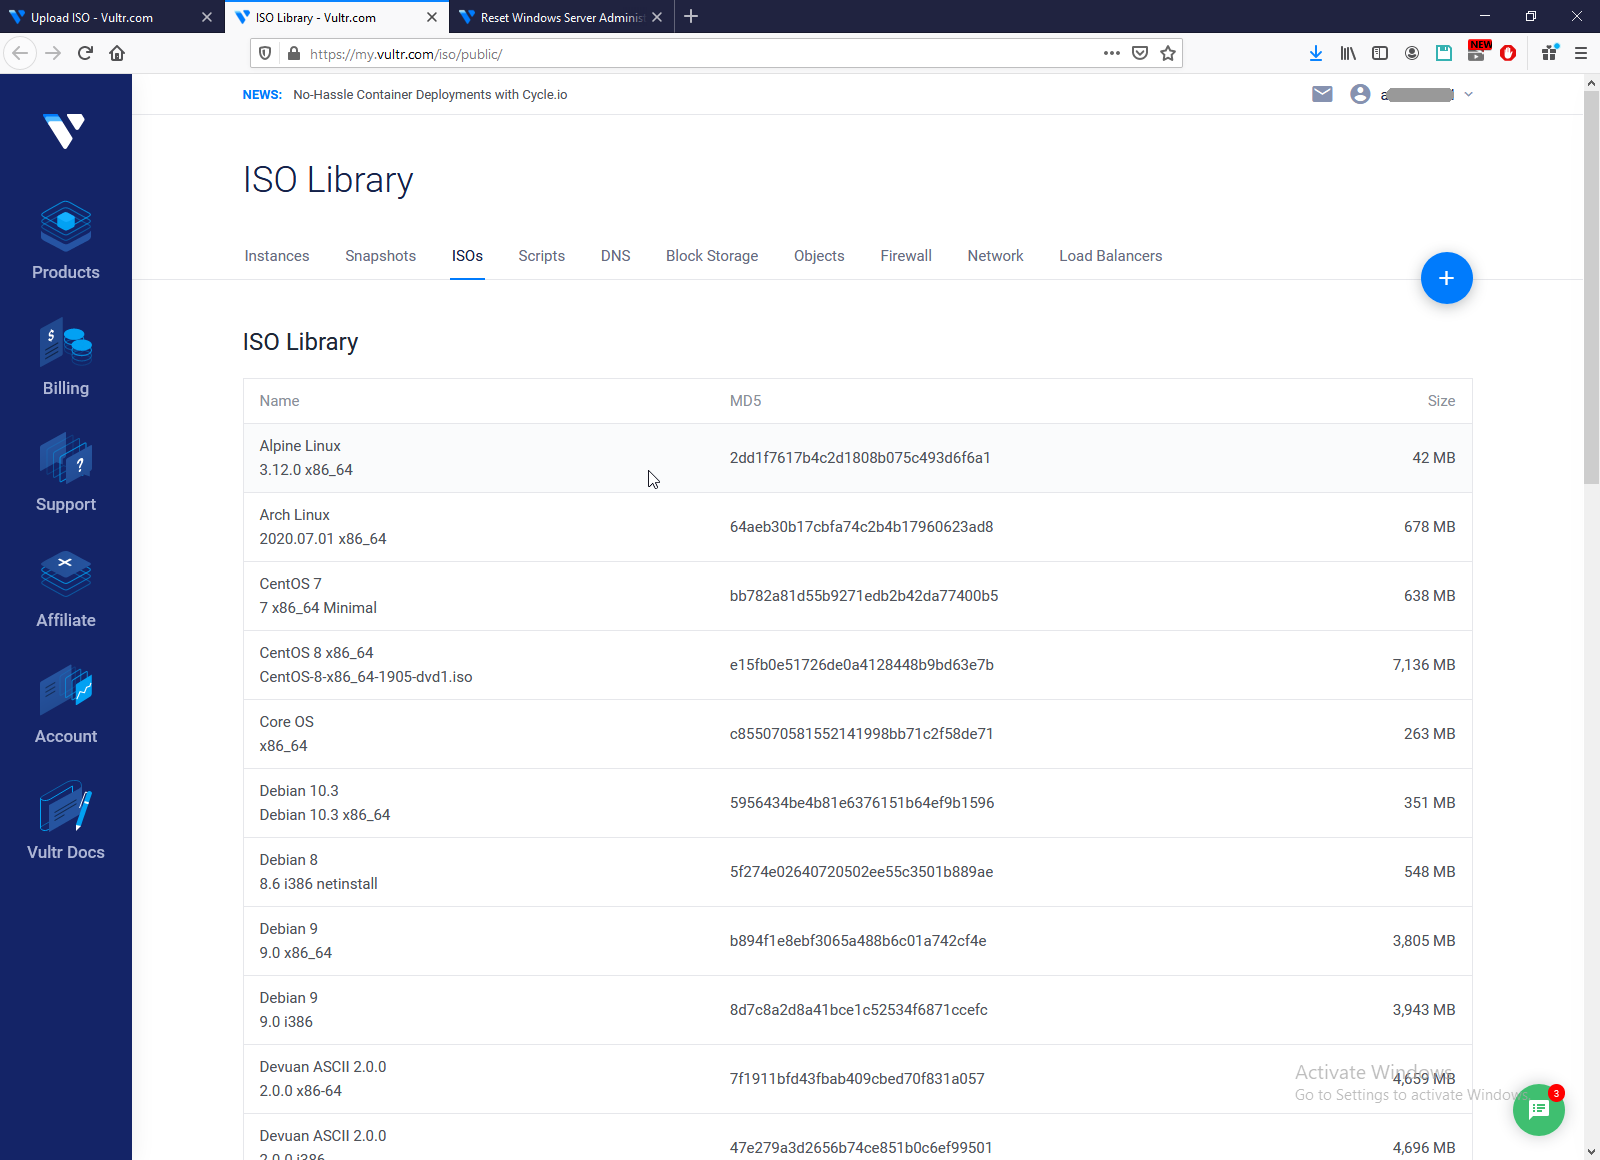The height and width of the screenshot is (1160, 1600).
Task: Click the user profile avatar icon
Action: [x=1360, y=94]
